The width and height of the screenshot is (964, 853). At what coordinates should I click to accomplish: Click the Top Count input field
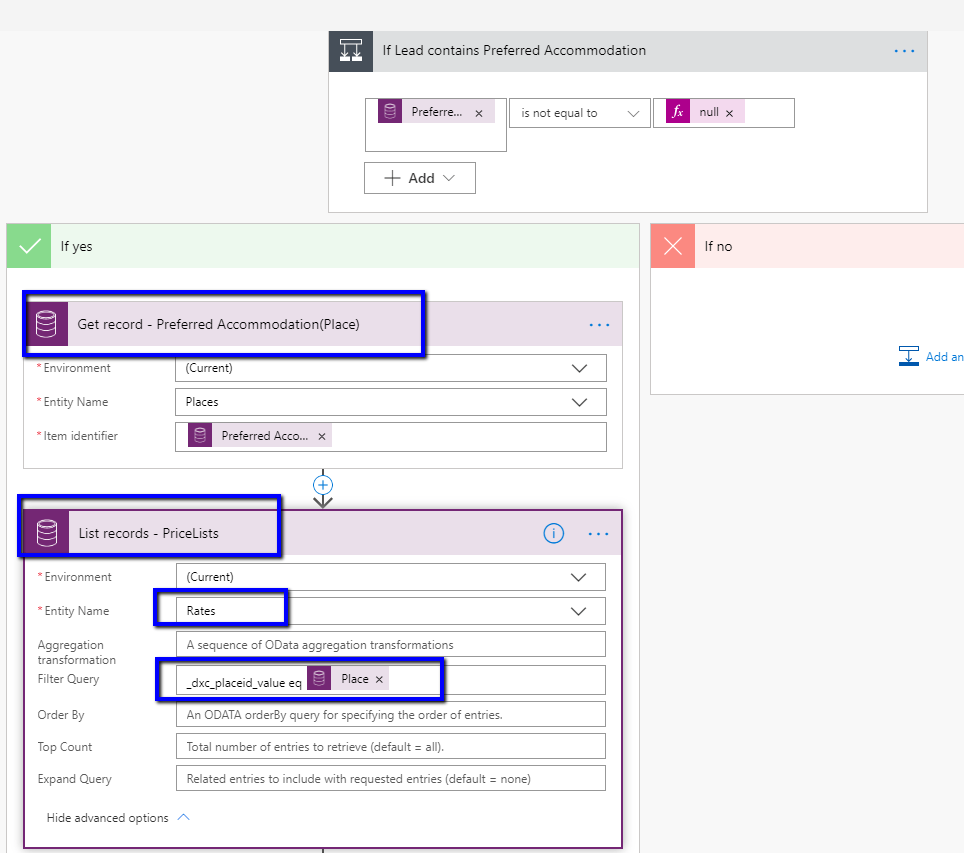coord(390,747)
